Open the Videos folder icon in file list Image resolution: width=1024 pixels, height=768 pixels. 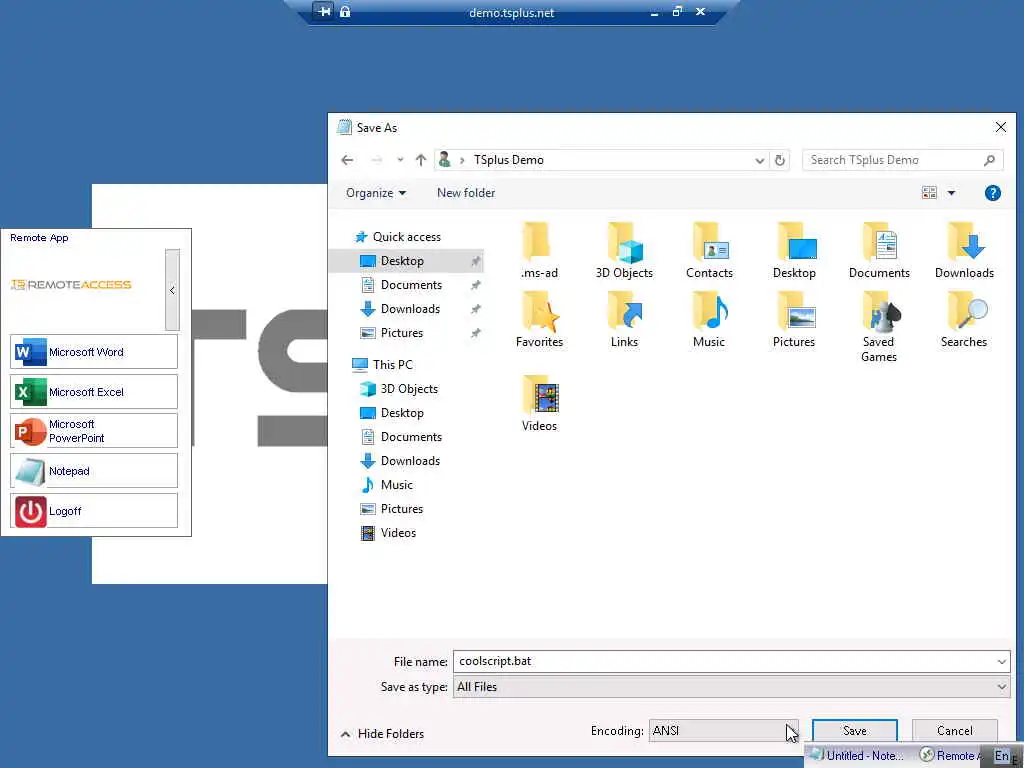click(539, 403)
